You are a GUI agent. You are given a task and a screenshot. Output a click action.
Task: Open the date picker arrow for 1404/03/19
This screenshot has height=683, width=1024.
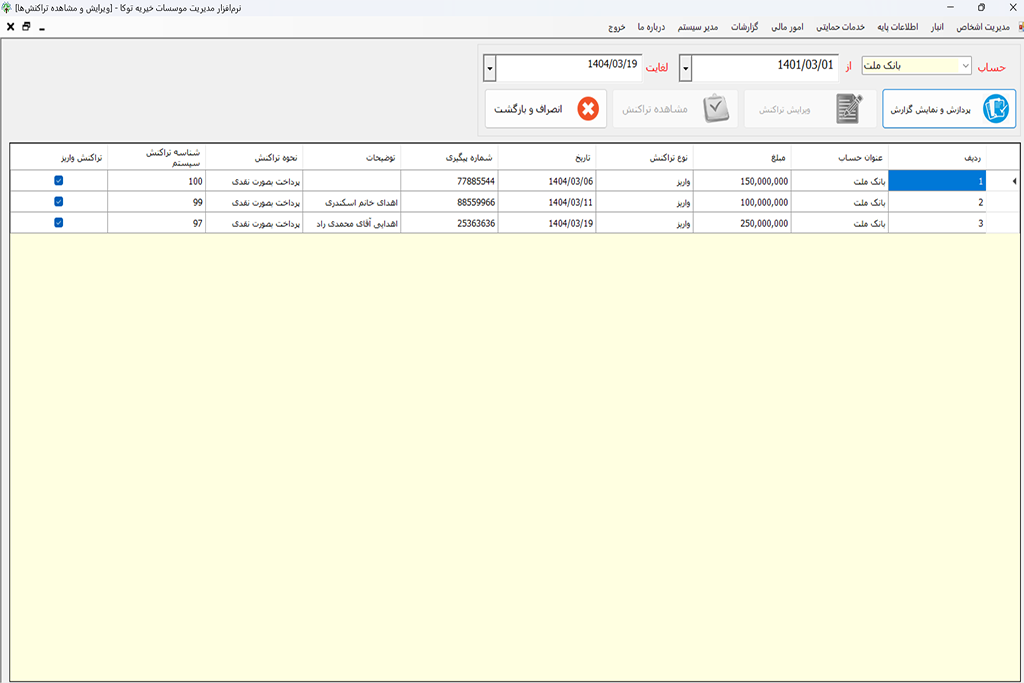(489, 69)
